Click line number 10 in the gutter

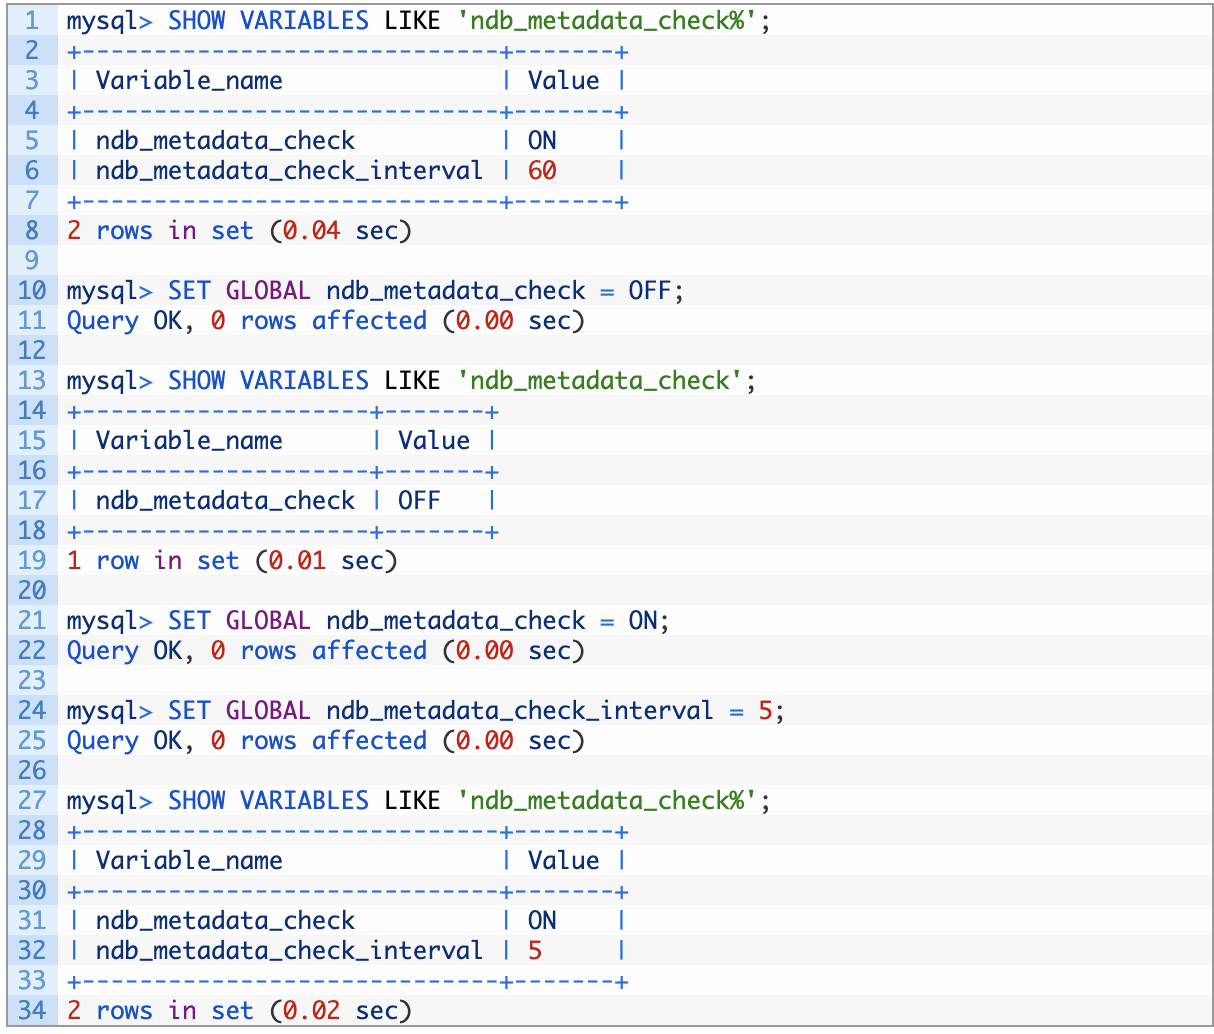pyautogui.click(x=32, y=291)
